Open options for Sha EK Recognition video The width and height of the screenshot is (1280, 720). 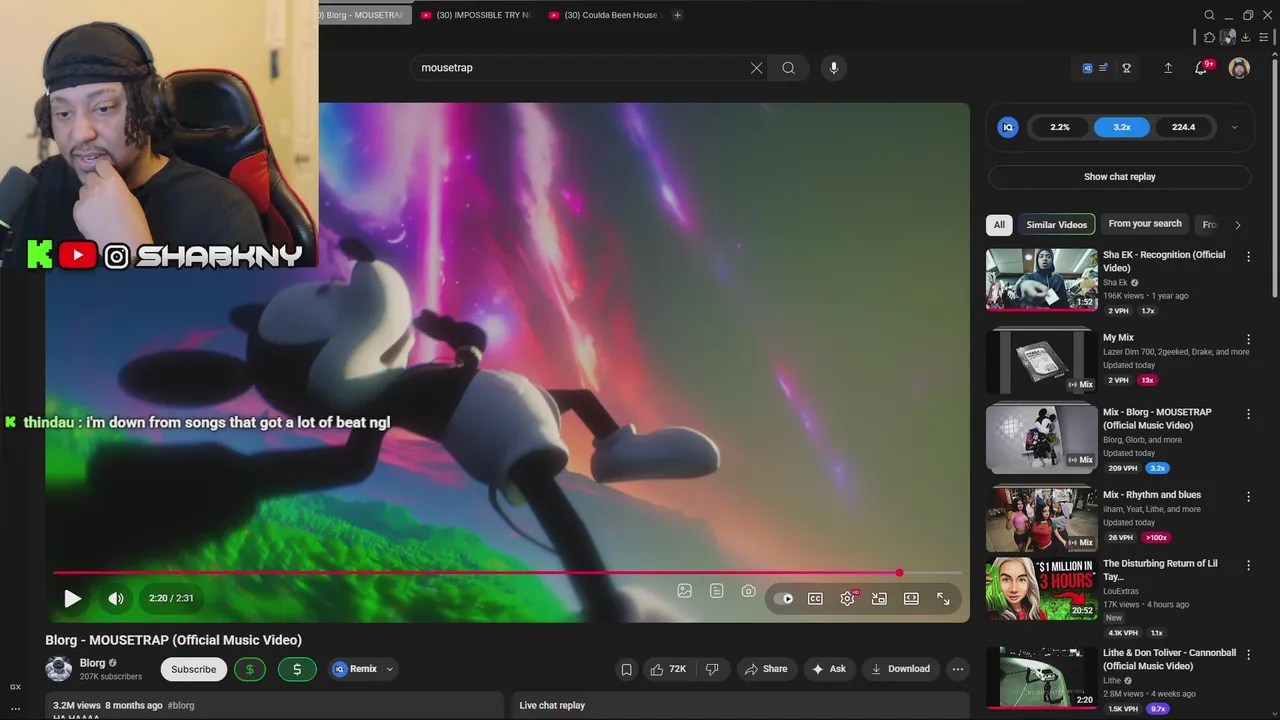pos(1248,257)
